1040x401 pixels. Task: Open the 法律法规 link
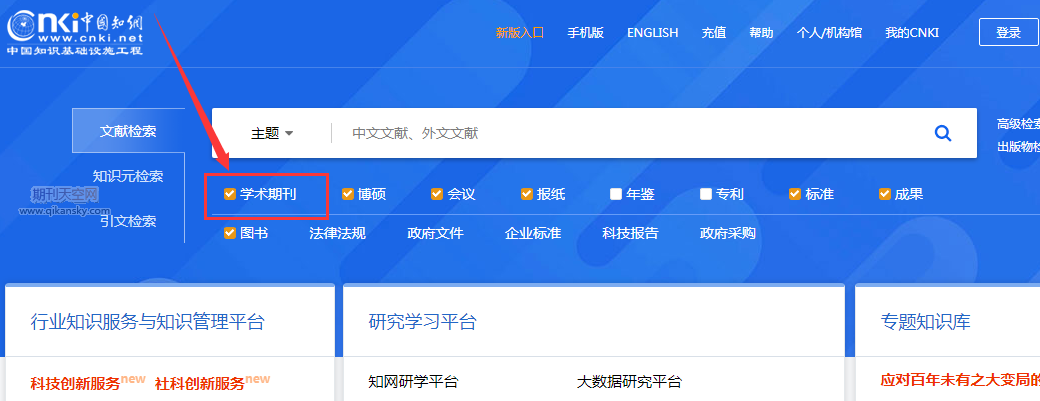pyautogui.click(x=337, y=234)
